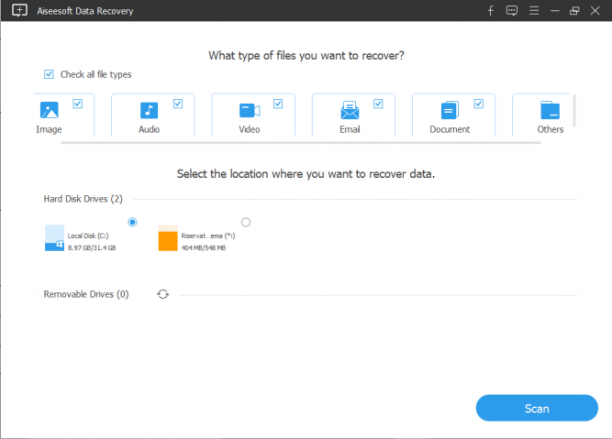The width and height of the screenshot is (612, 439).
Task: Click the Local Disk (C:) label
Action: pyautogui.click(x=88, y=236)
